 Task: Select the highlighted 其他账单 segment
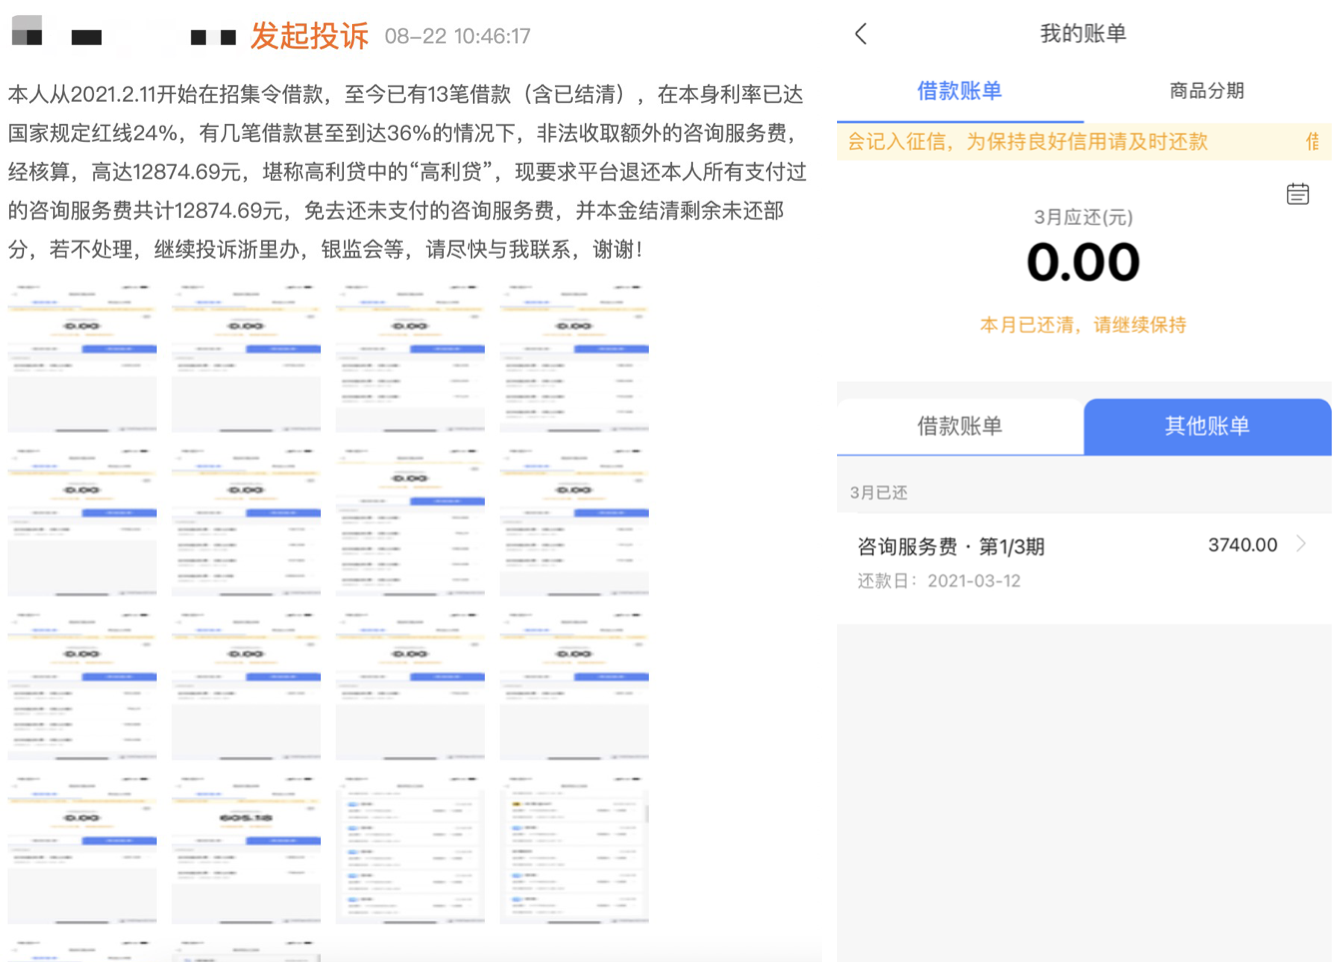(x=1207, y=426)
